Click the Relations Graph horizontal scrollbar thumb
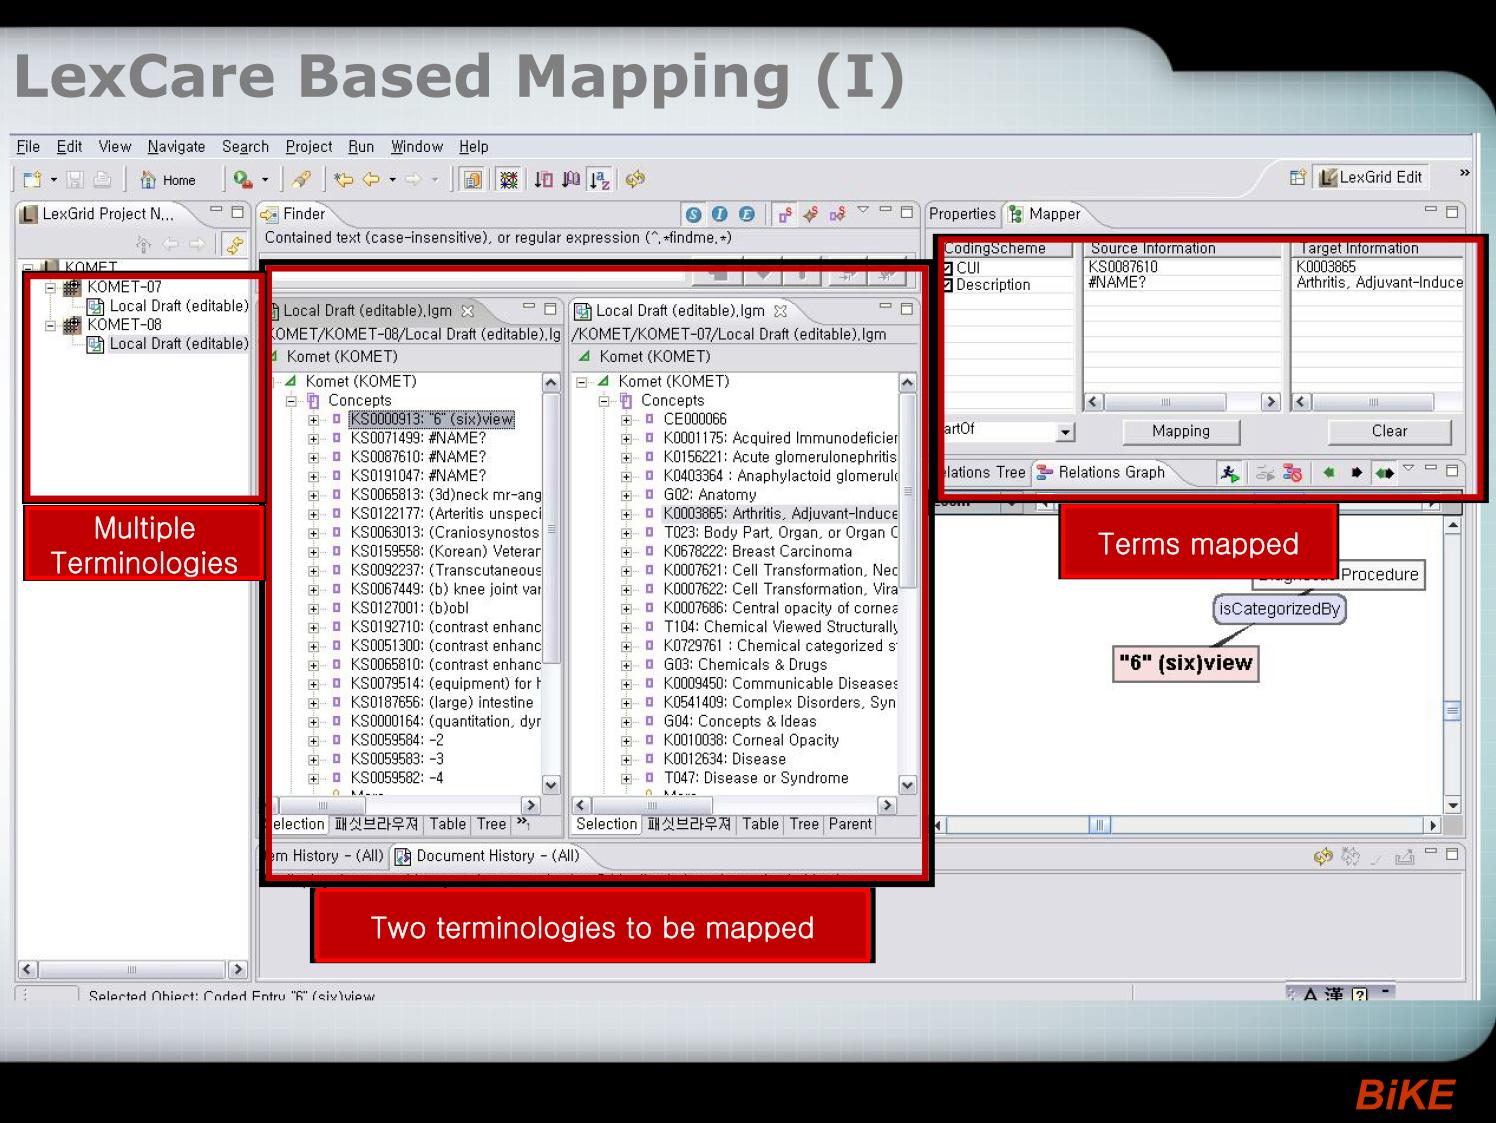Image resolution: width=1496 pixels, height=1123 pixels. [x=1099, y=825]
